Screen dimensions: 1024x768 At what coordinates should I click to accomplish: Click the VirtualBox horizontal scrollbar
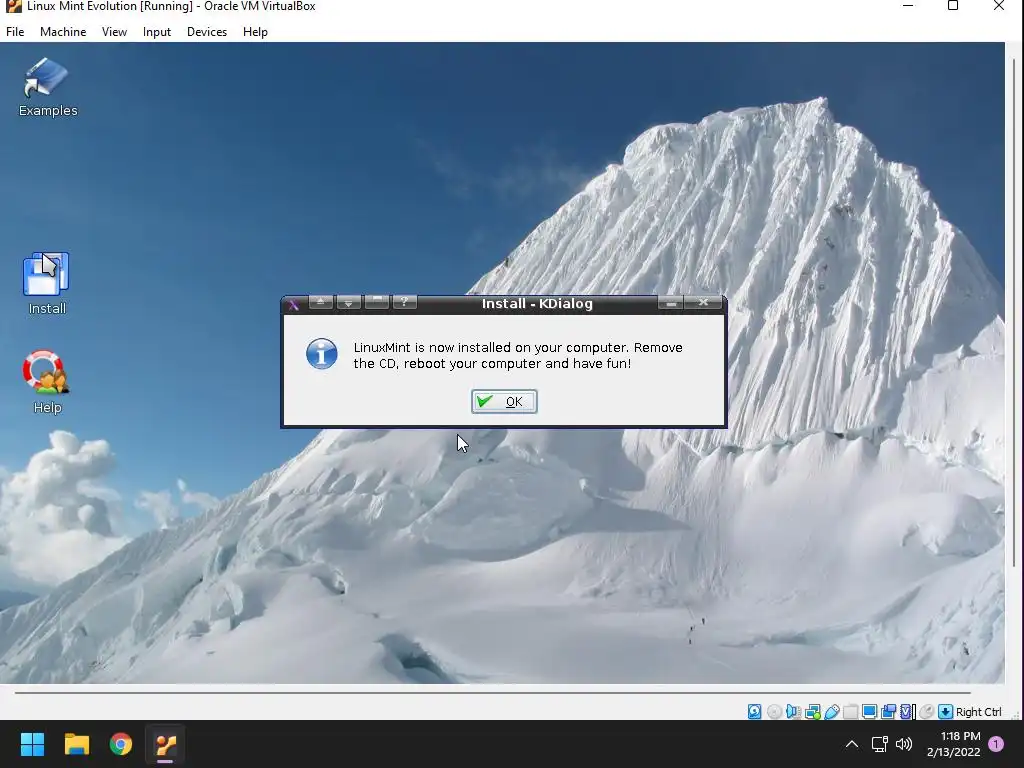pos(492,692)
